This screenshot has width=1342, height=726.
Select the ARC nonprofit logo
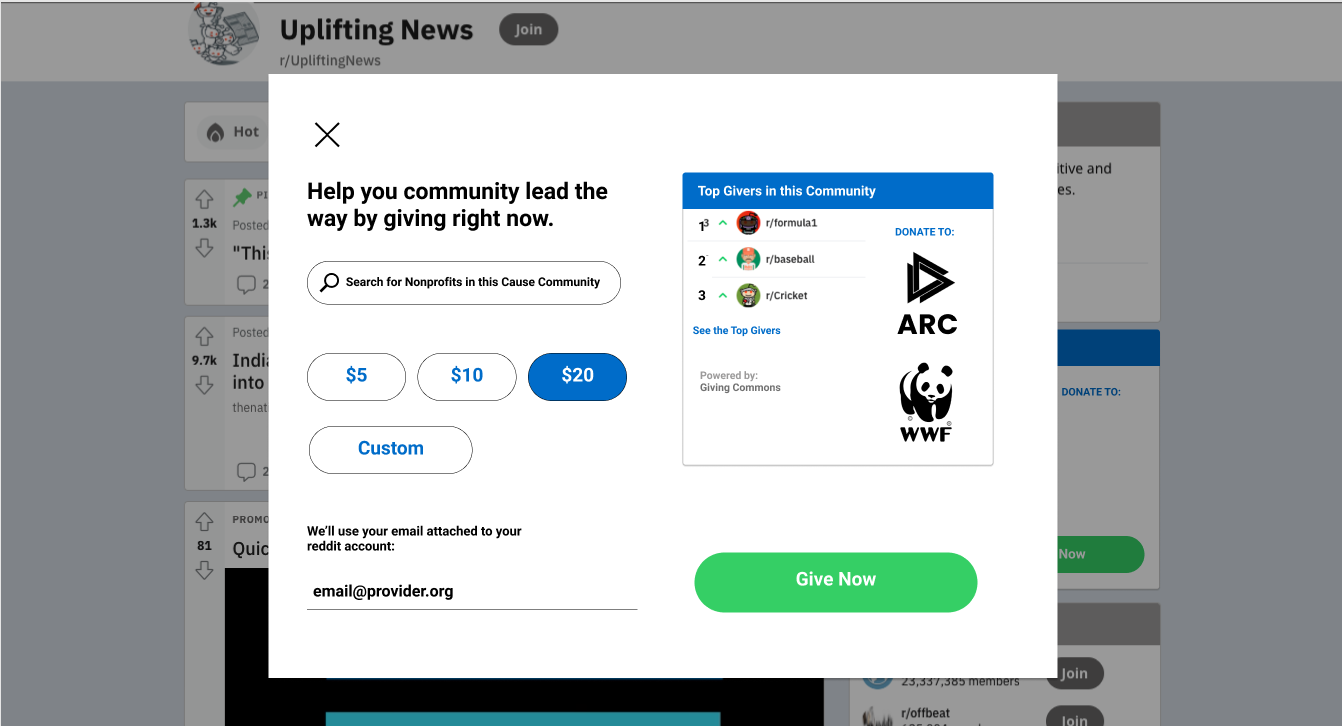(x=927, y=293)
